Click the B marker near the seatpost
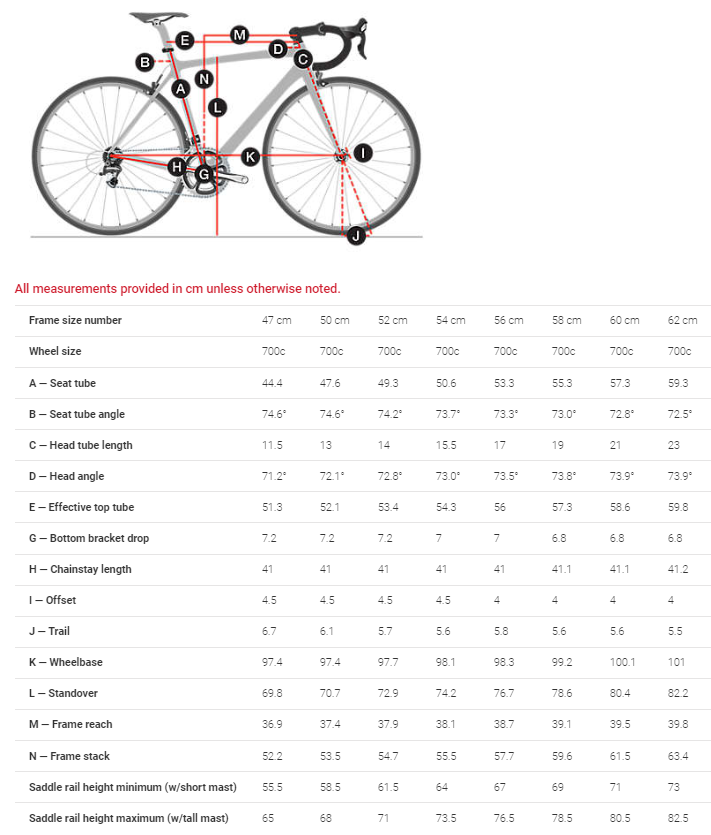The width and height of the screenshot is (711, 835). [x=145, y=62]
